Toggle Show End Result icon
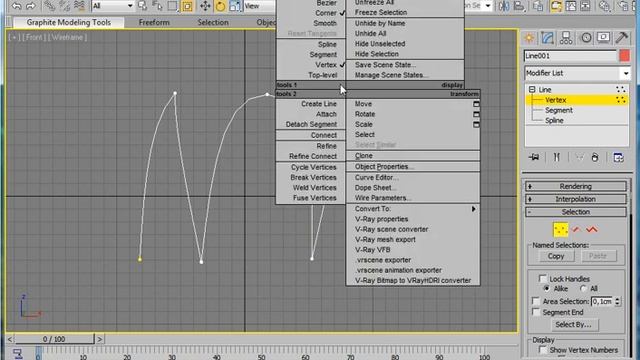The image size is (640, 360). tap(556, 158)
